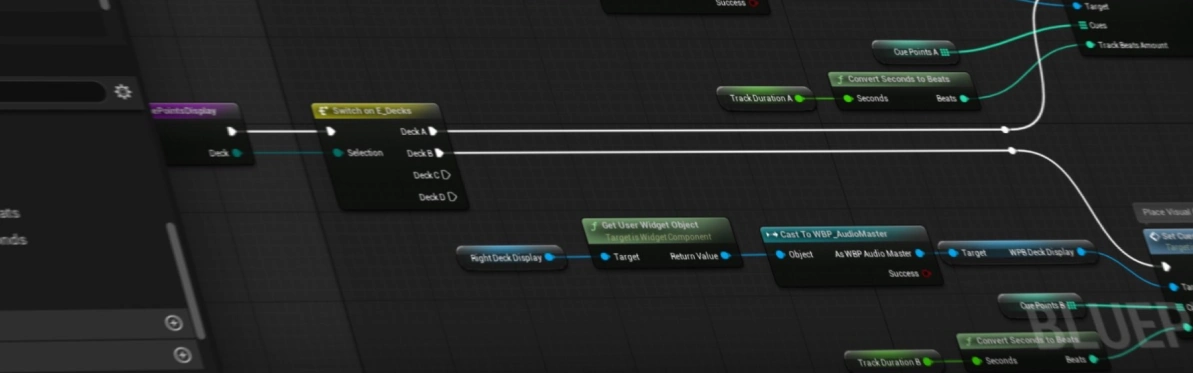Click the Track Duration B output pin
The height and width of the screenshot is (373, 1193).
pos(927,362)
